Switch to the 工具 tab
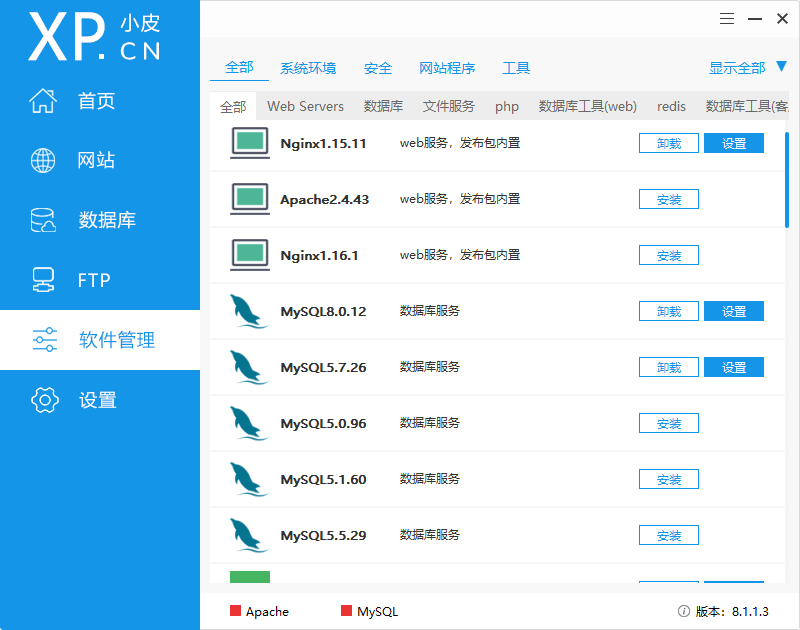Viewport: 800px width, 630px height. click(516, 68)
